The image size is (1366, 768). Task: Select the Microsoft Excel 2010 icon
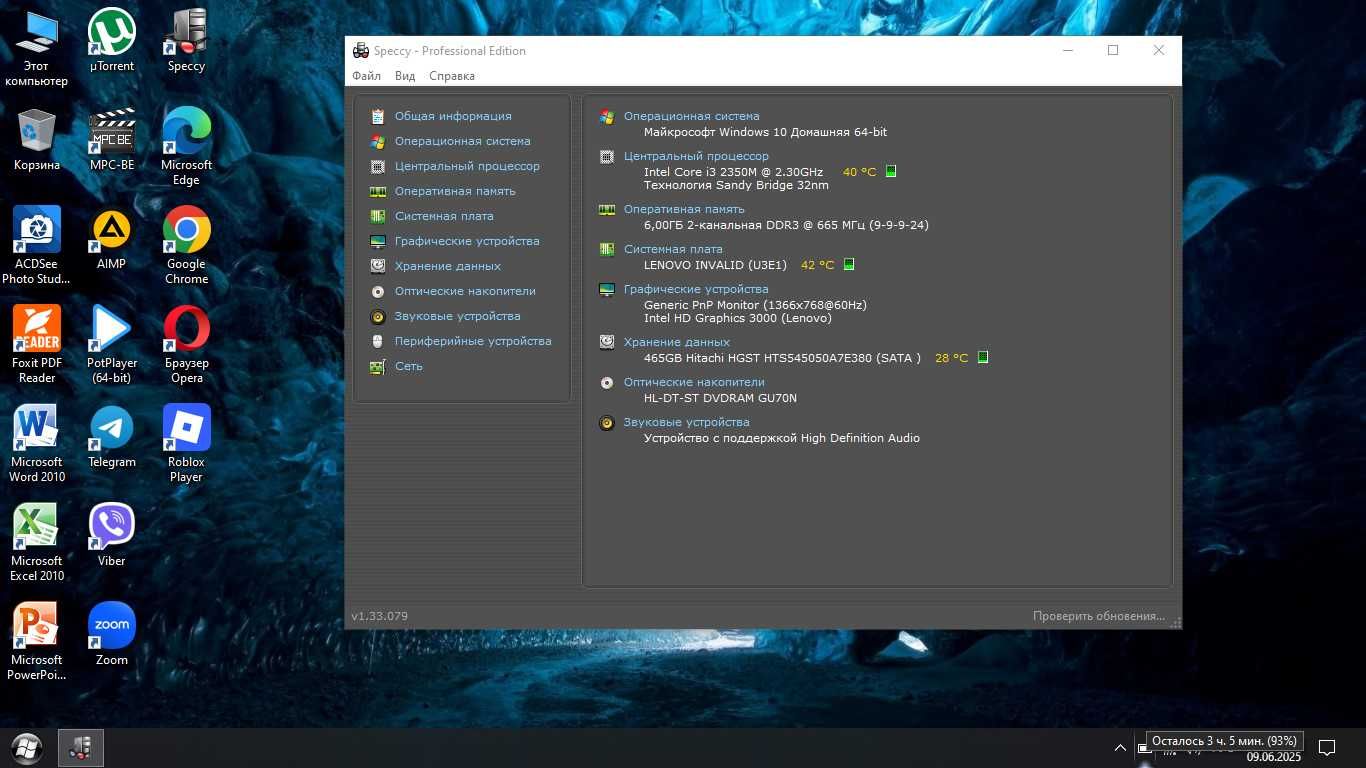(37, 543)
